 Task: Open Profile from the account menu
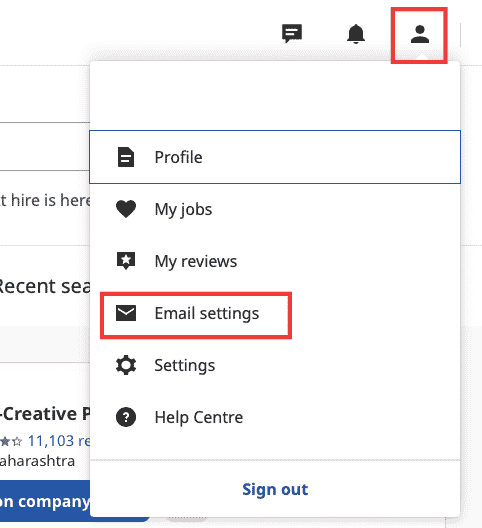275,157
